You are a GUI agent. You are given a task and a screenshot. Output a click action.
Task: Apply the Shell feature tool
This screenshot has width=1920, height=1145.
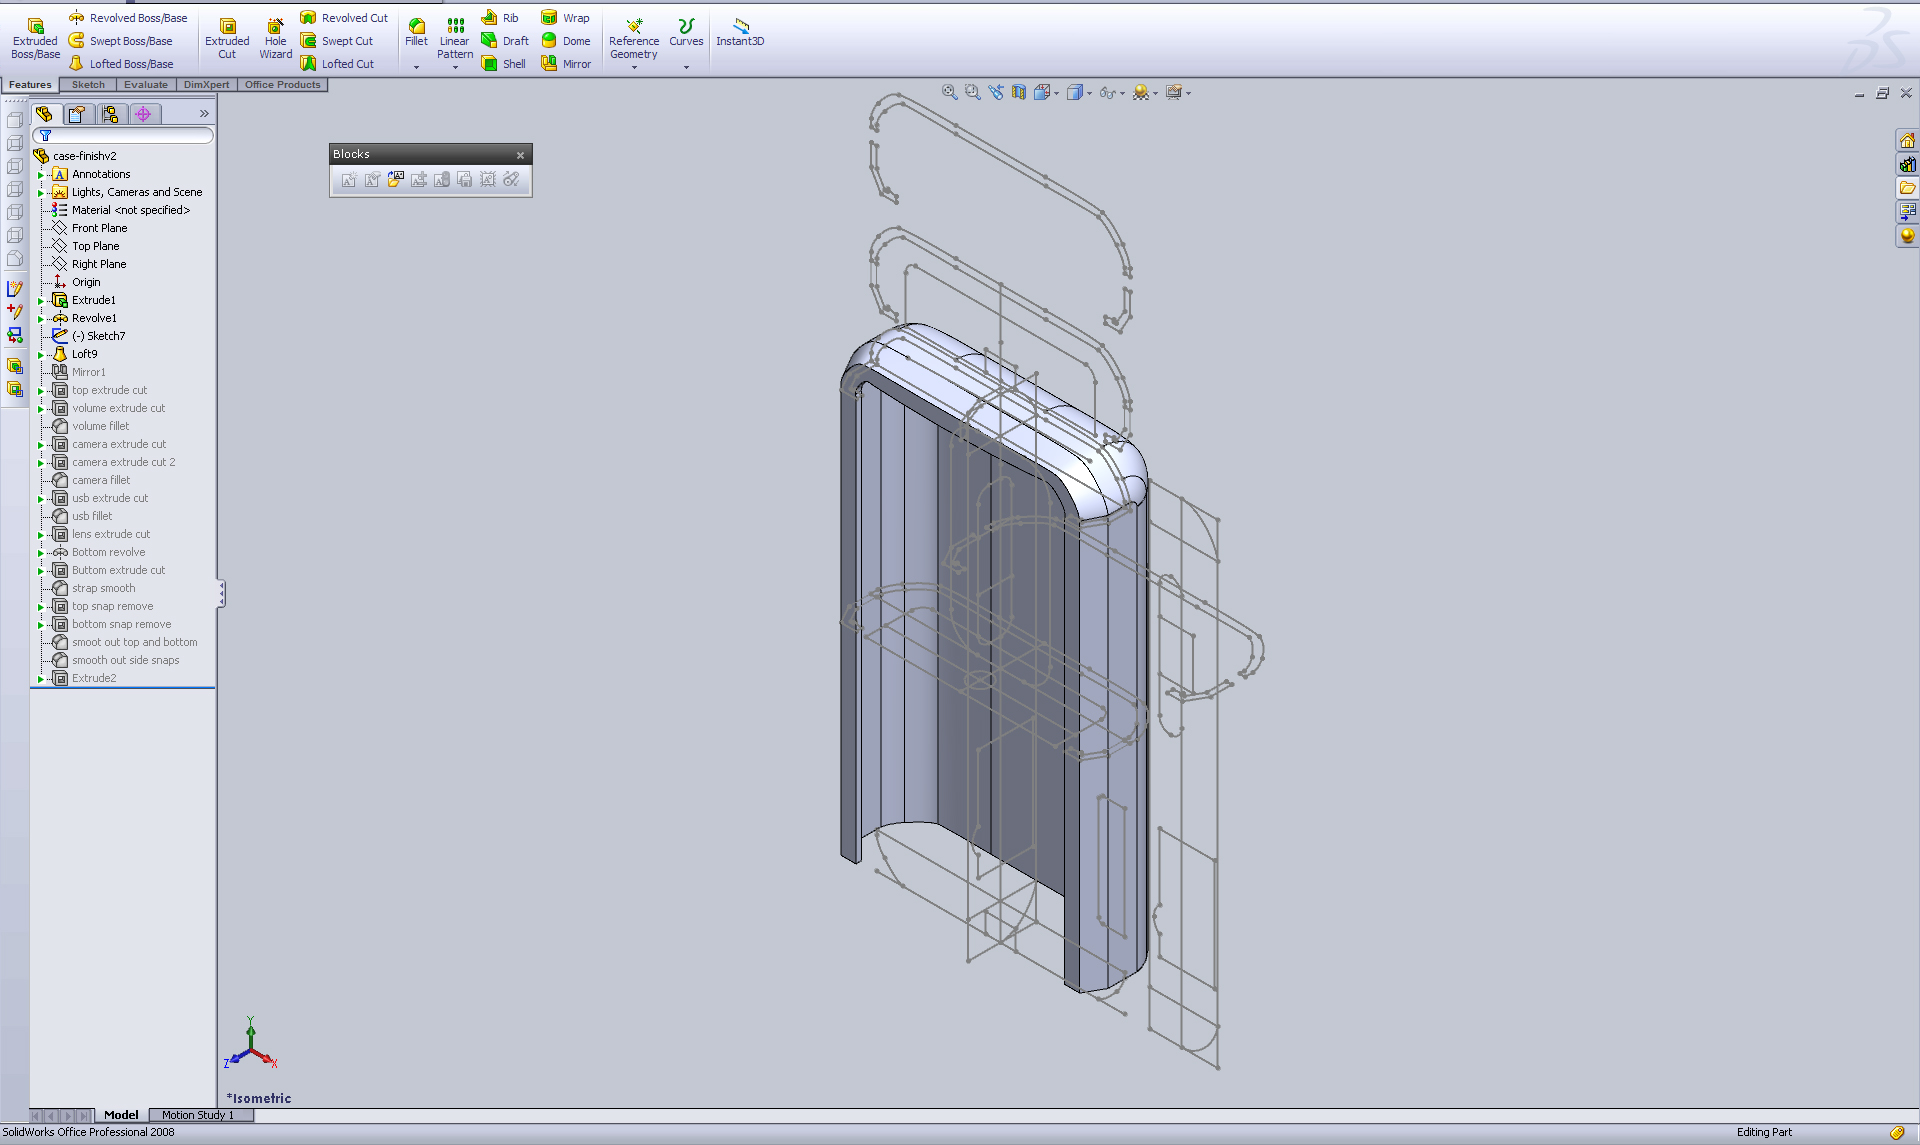(x=504, y=63)
